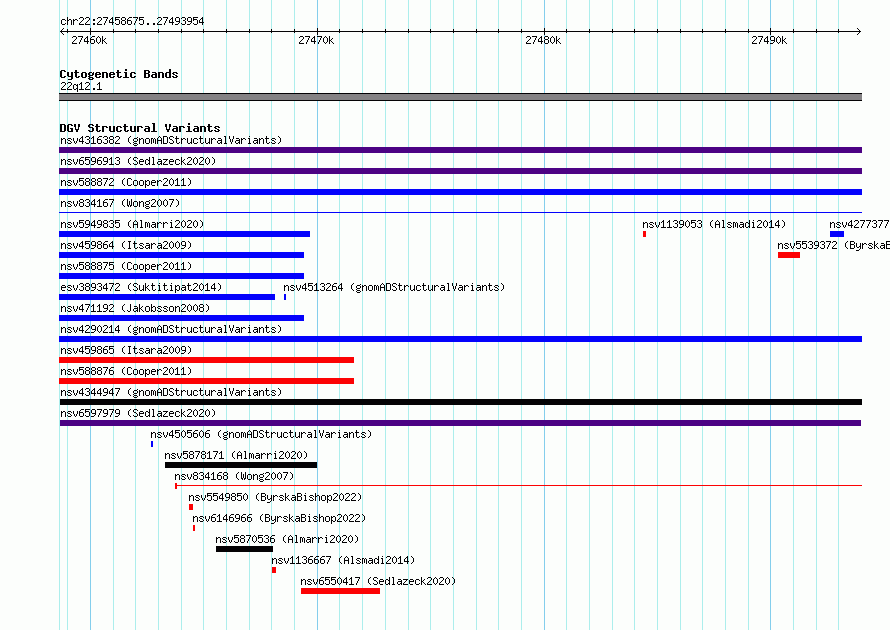The width and height of the screenshot is (890, 630).
Task: Click the nsv5870536 black variant bar
Action: pos(245,549)
